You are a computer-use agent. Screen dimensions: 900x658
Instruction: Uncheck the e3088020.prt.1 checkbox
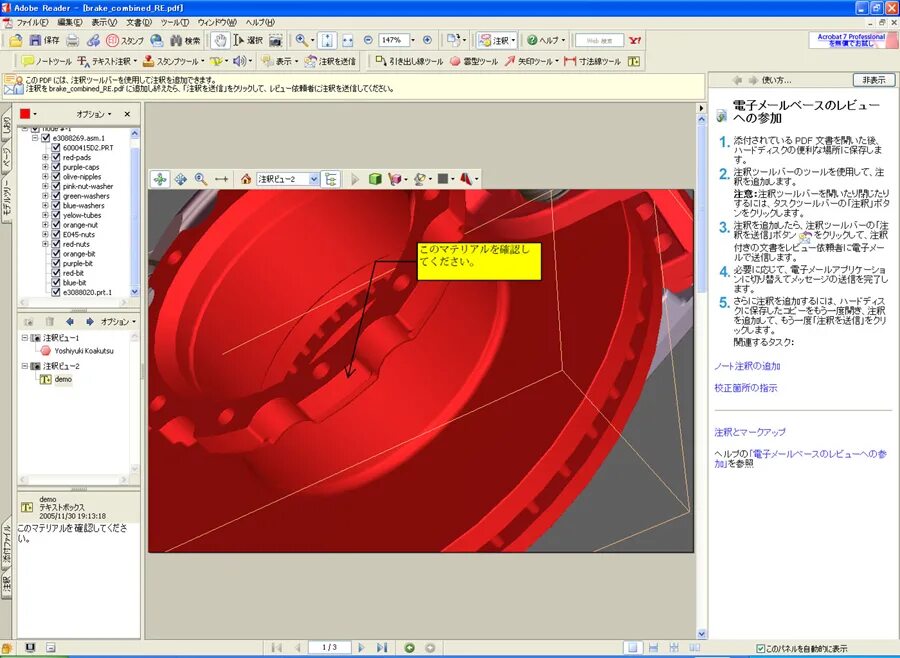coord(56,292)
